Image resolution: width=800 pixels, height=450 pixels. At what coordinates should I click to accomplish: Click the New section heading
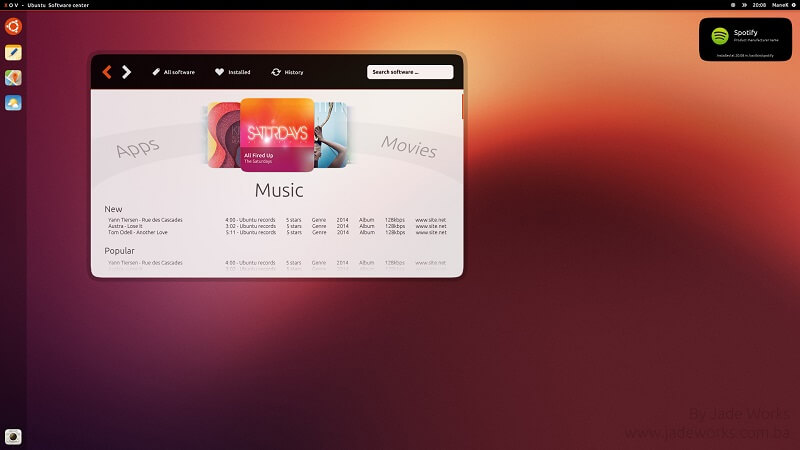(113, 209)
